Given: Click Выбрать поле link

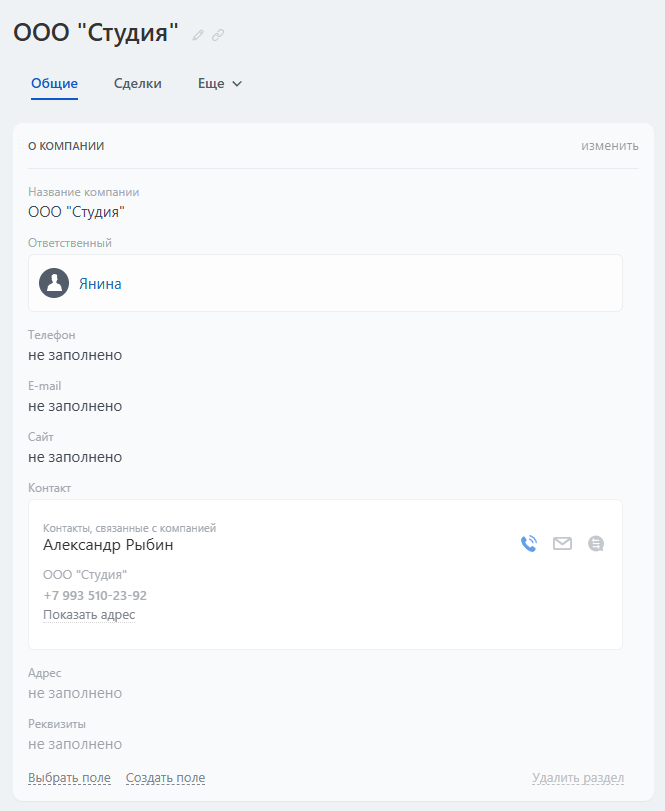Looking at the screenshot, I should pos(69,778).
